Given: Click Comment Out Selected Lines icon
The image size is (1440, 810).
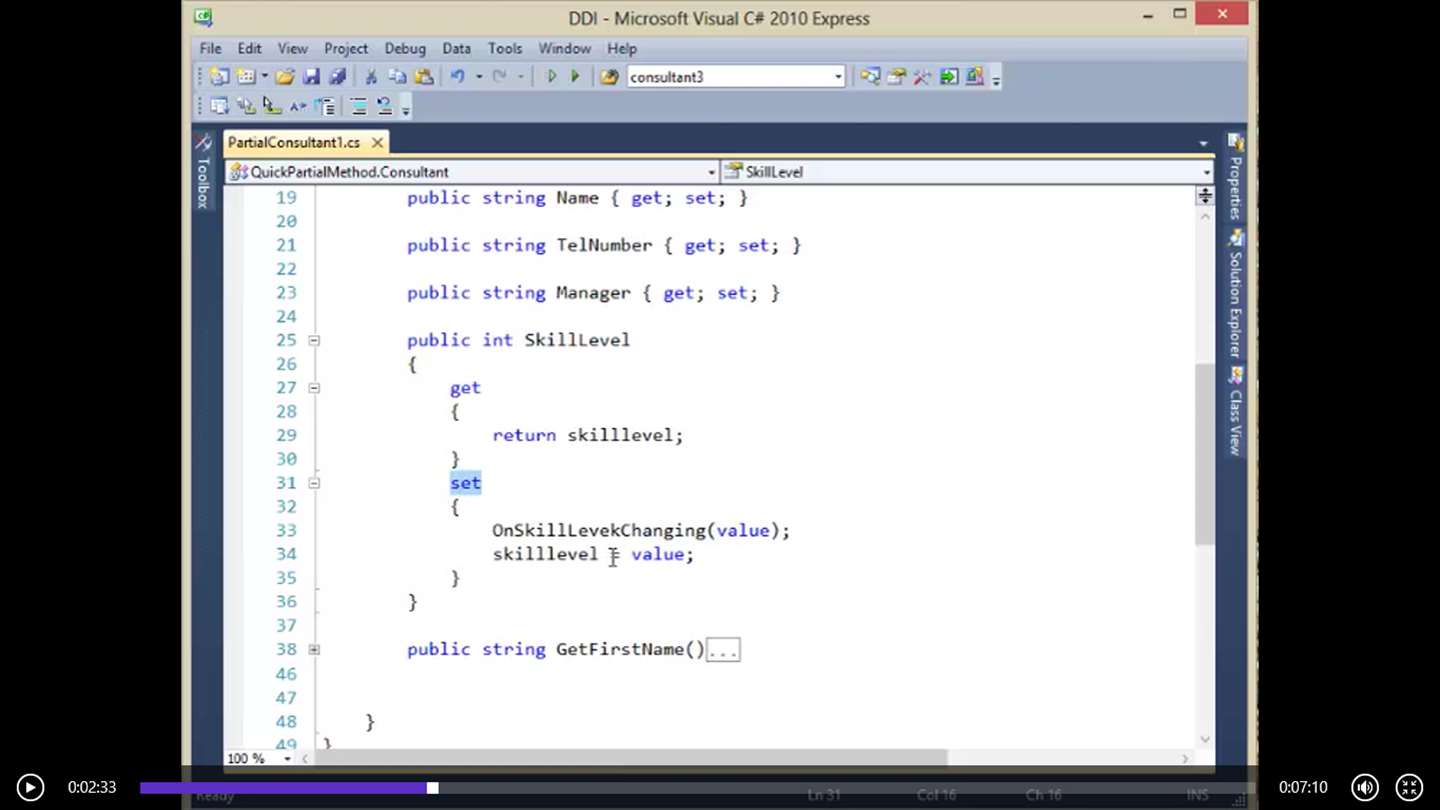Looking at the screenshot, I should [358, 106].
